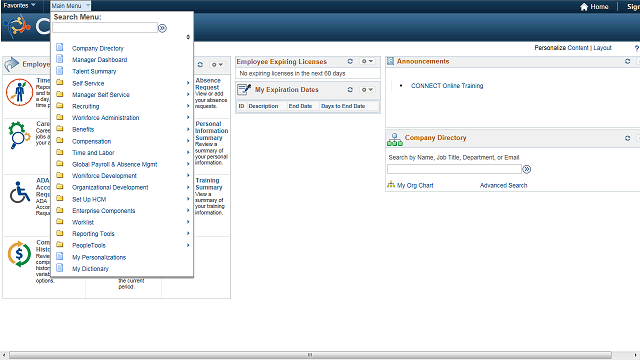The height and width of the screenshot is (360, 640).
Task: Click the Search Menu go arrow icon
Action: pos(162,28)
